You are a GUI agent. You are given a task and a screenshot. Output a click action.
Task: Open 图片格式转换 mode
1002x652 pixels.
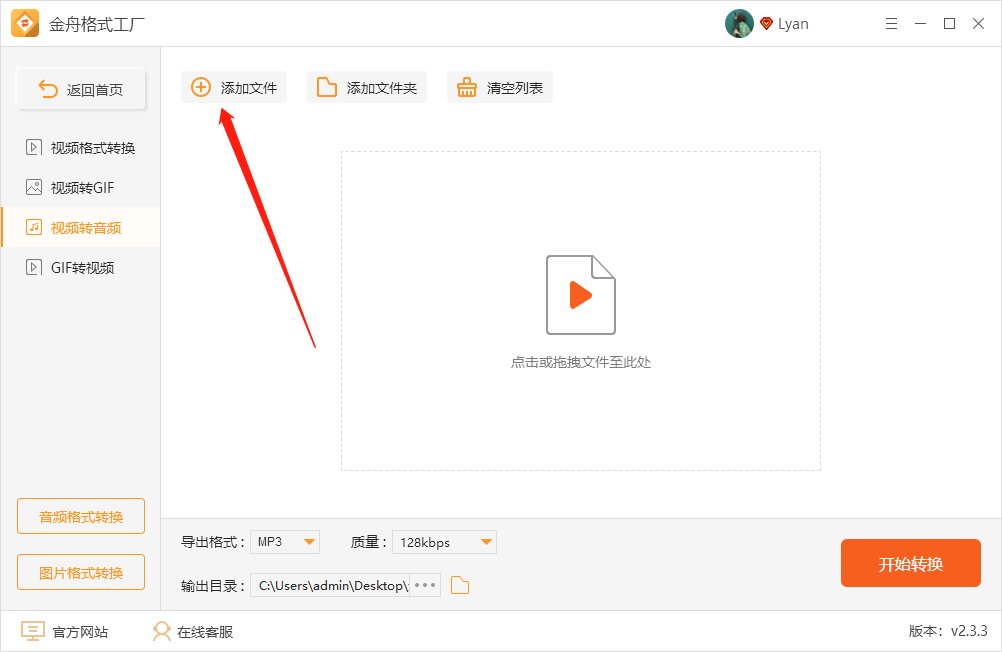tap(80, 572)
